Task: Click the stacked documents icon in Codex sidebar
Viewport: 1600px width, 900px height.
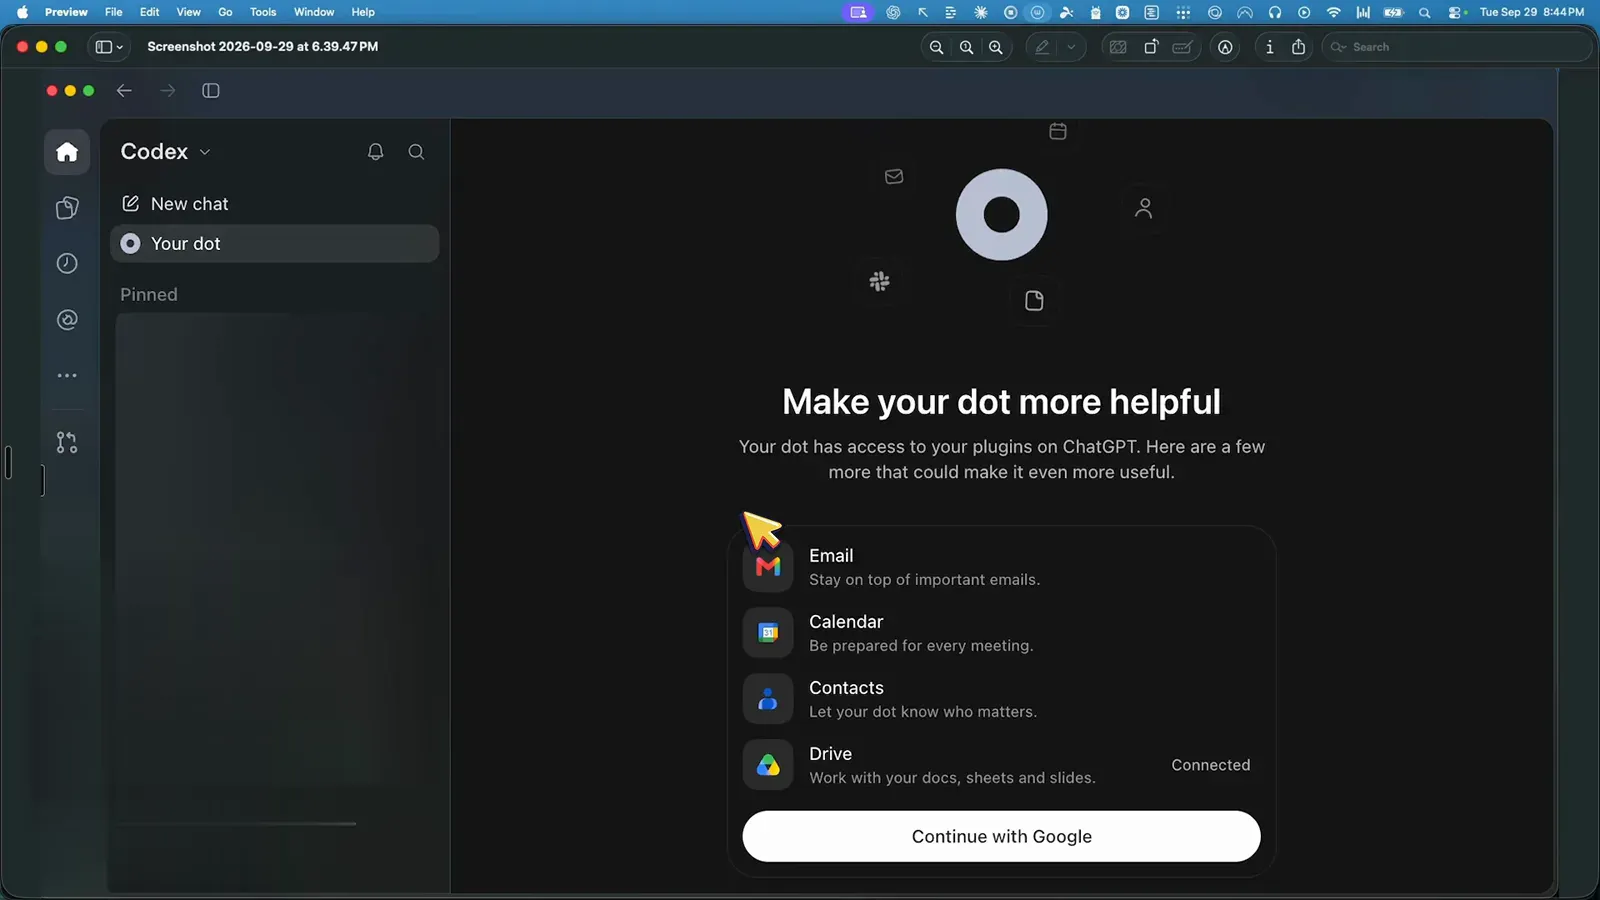Action: pyautogui.click(x=67, y=208)
